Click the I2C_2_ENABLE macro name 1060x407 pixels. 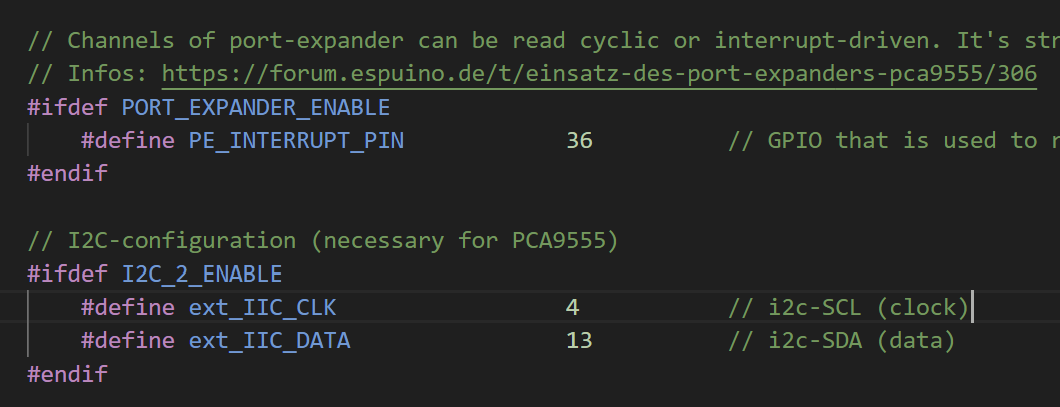click(201, 274)
